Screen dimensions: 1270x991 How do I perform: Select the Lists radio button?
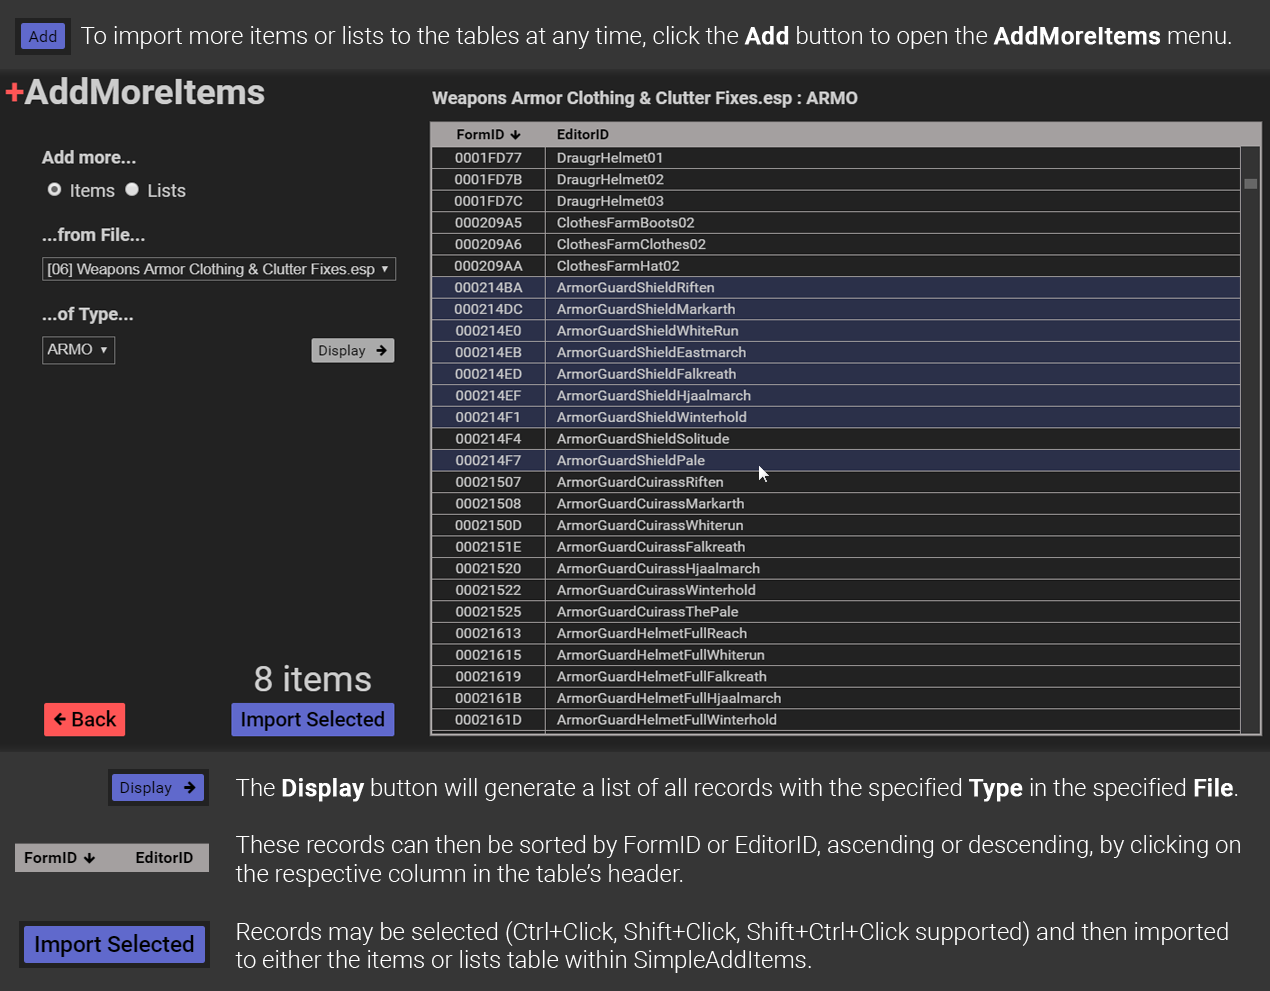coord(132,190)
